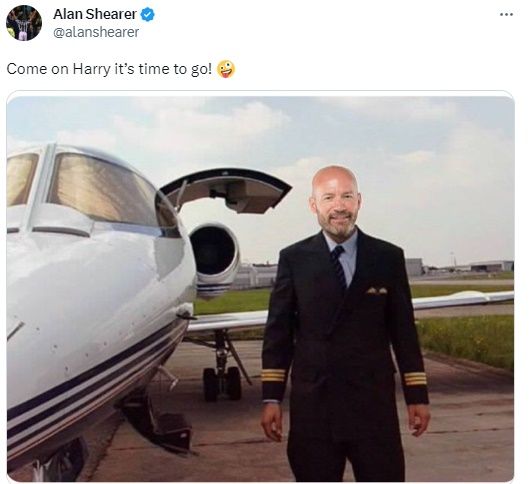
Task: Open the attached photo of the pilot and jet
Action: click(260, 289)
